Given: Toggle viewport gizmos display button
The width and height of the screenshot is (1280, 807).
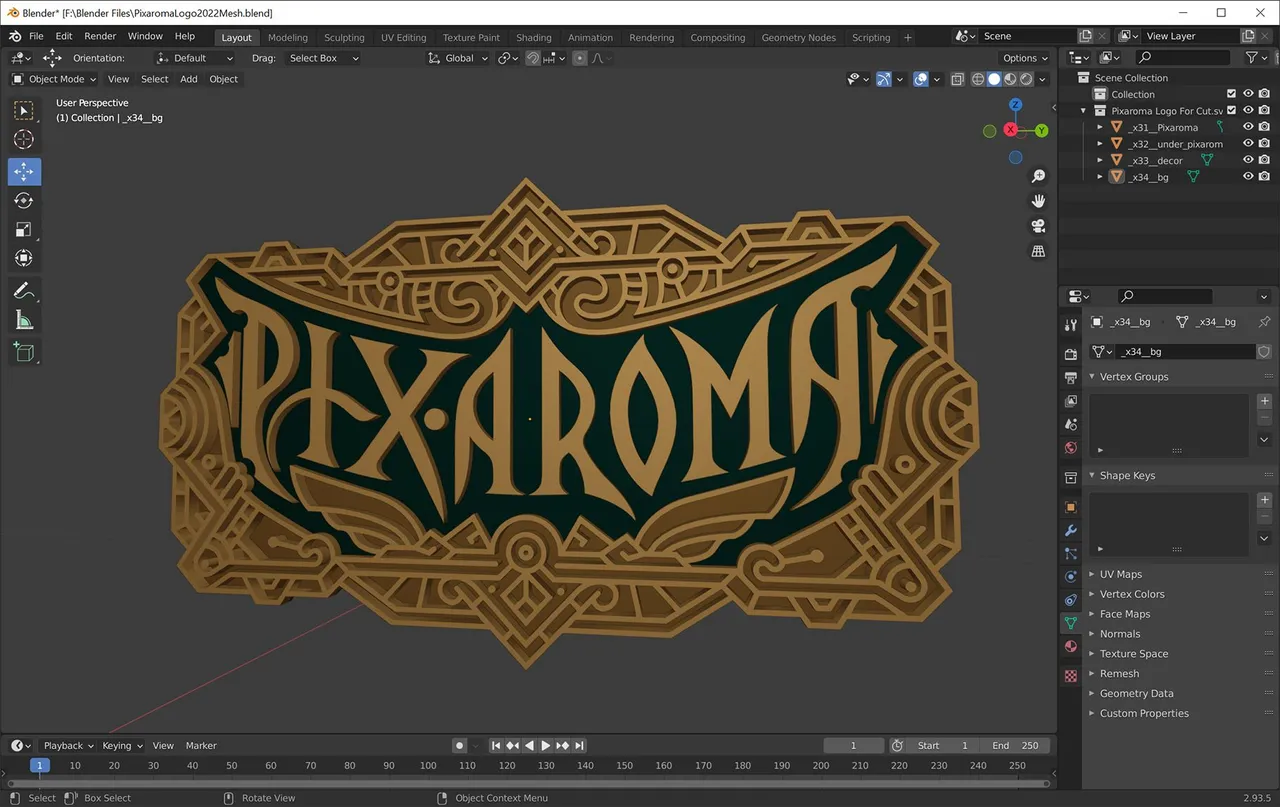Looking at the screenshot, I should [x=884, y=79].
